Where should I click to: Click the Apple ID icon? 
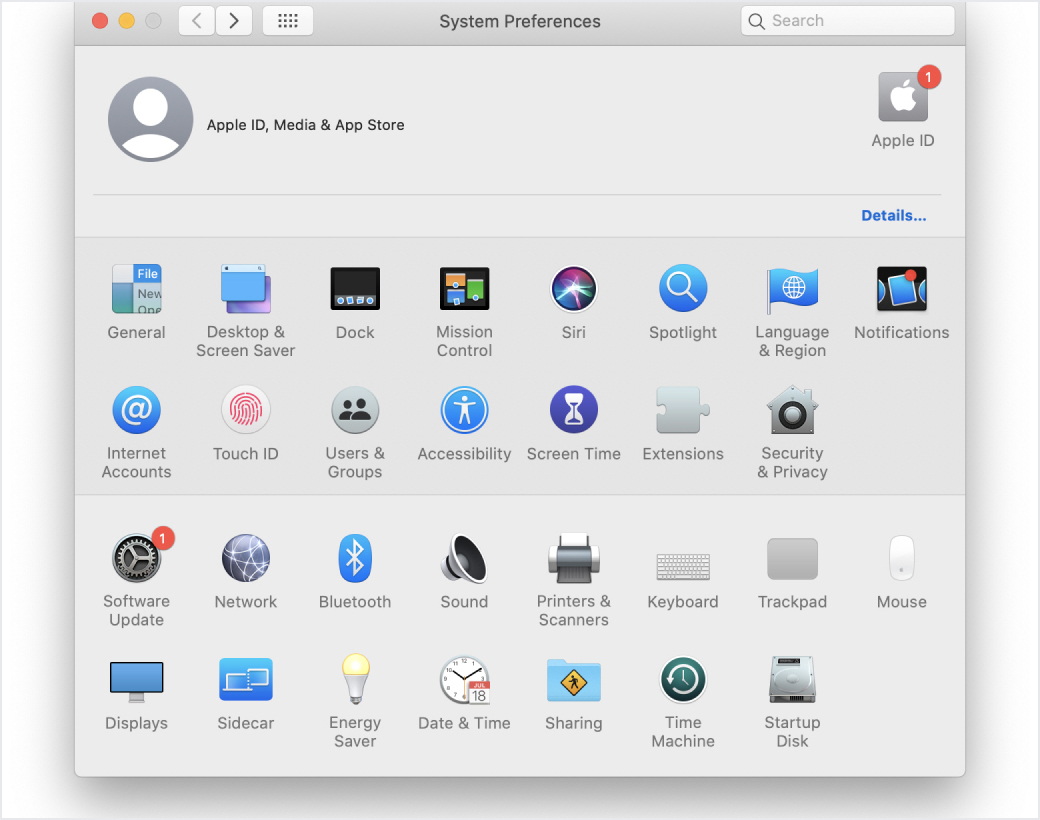[x=902, y=98]
